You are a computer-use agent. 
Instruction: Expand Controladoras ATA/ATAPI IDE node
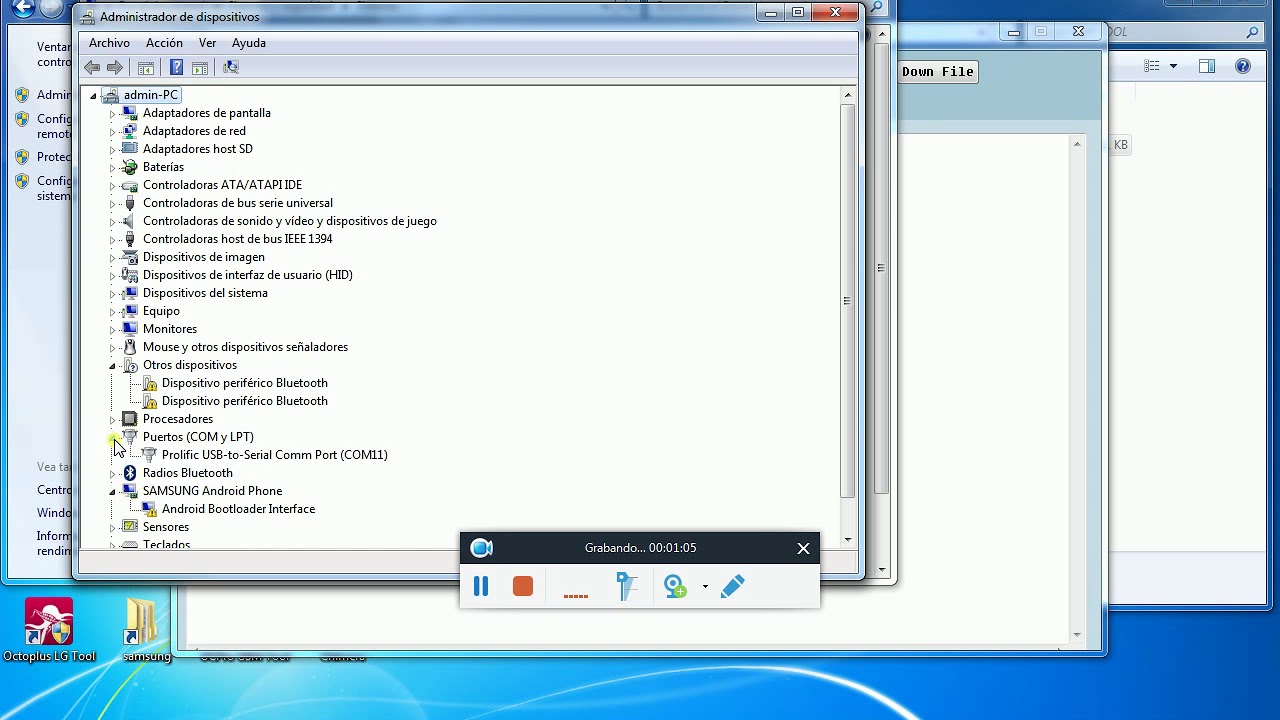(112, 186)
